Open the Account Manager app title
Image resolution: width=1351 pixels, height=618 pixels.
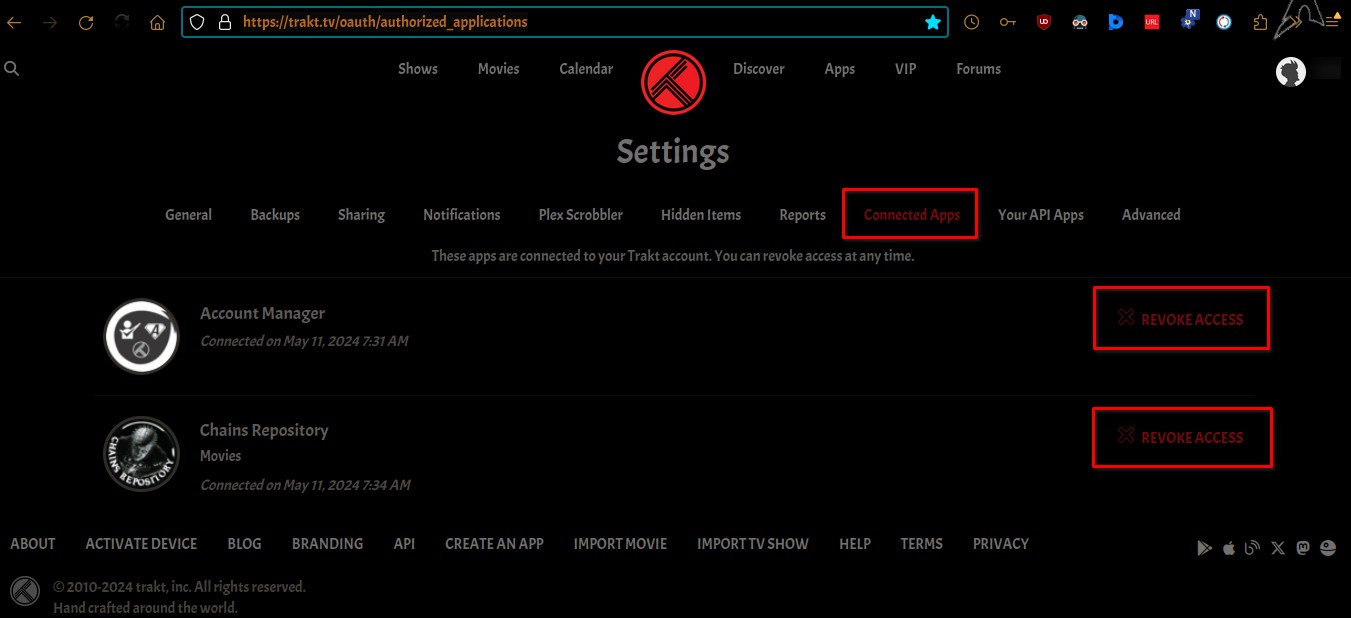coord(262,314)
